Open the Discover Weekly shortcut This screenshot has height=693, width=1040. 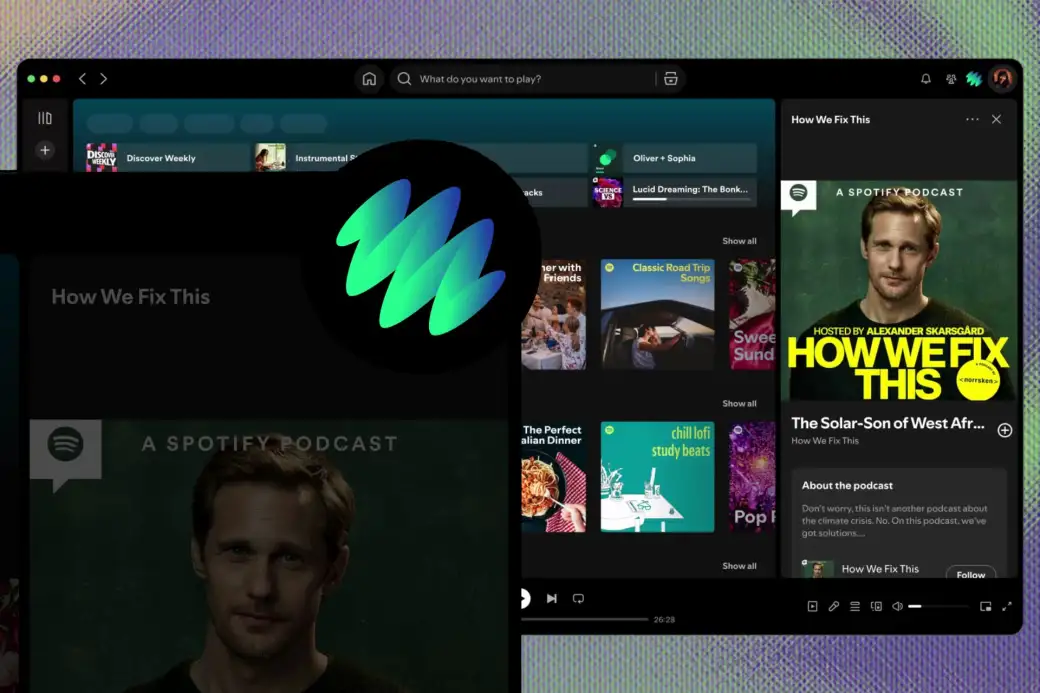tap(167, 158)
